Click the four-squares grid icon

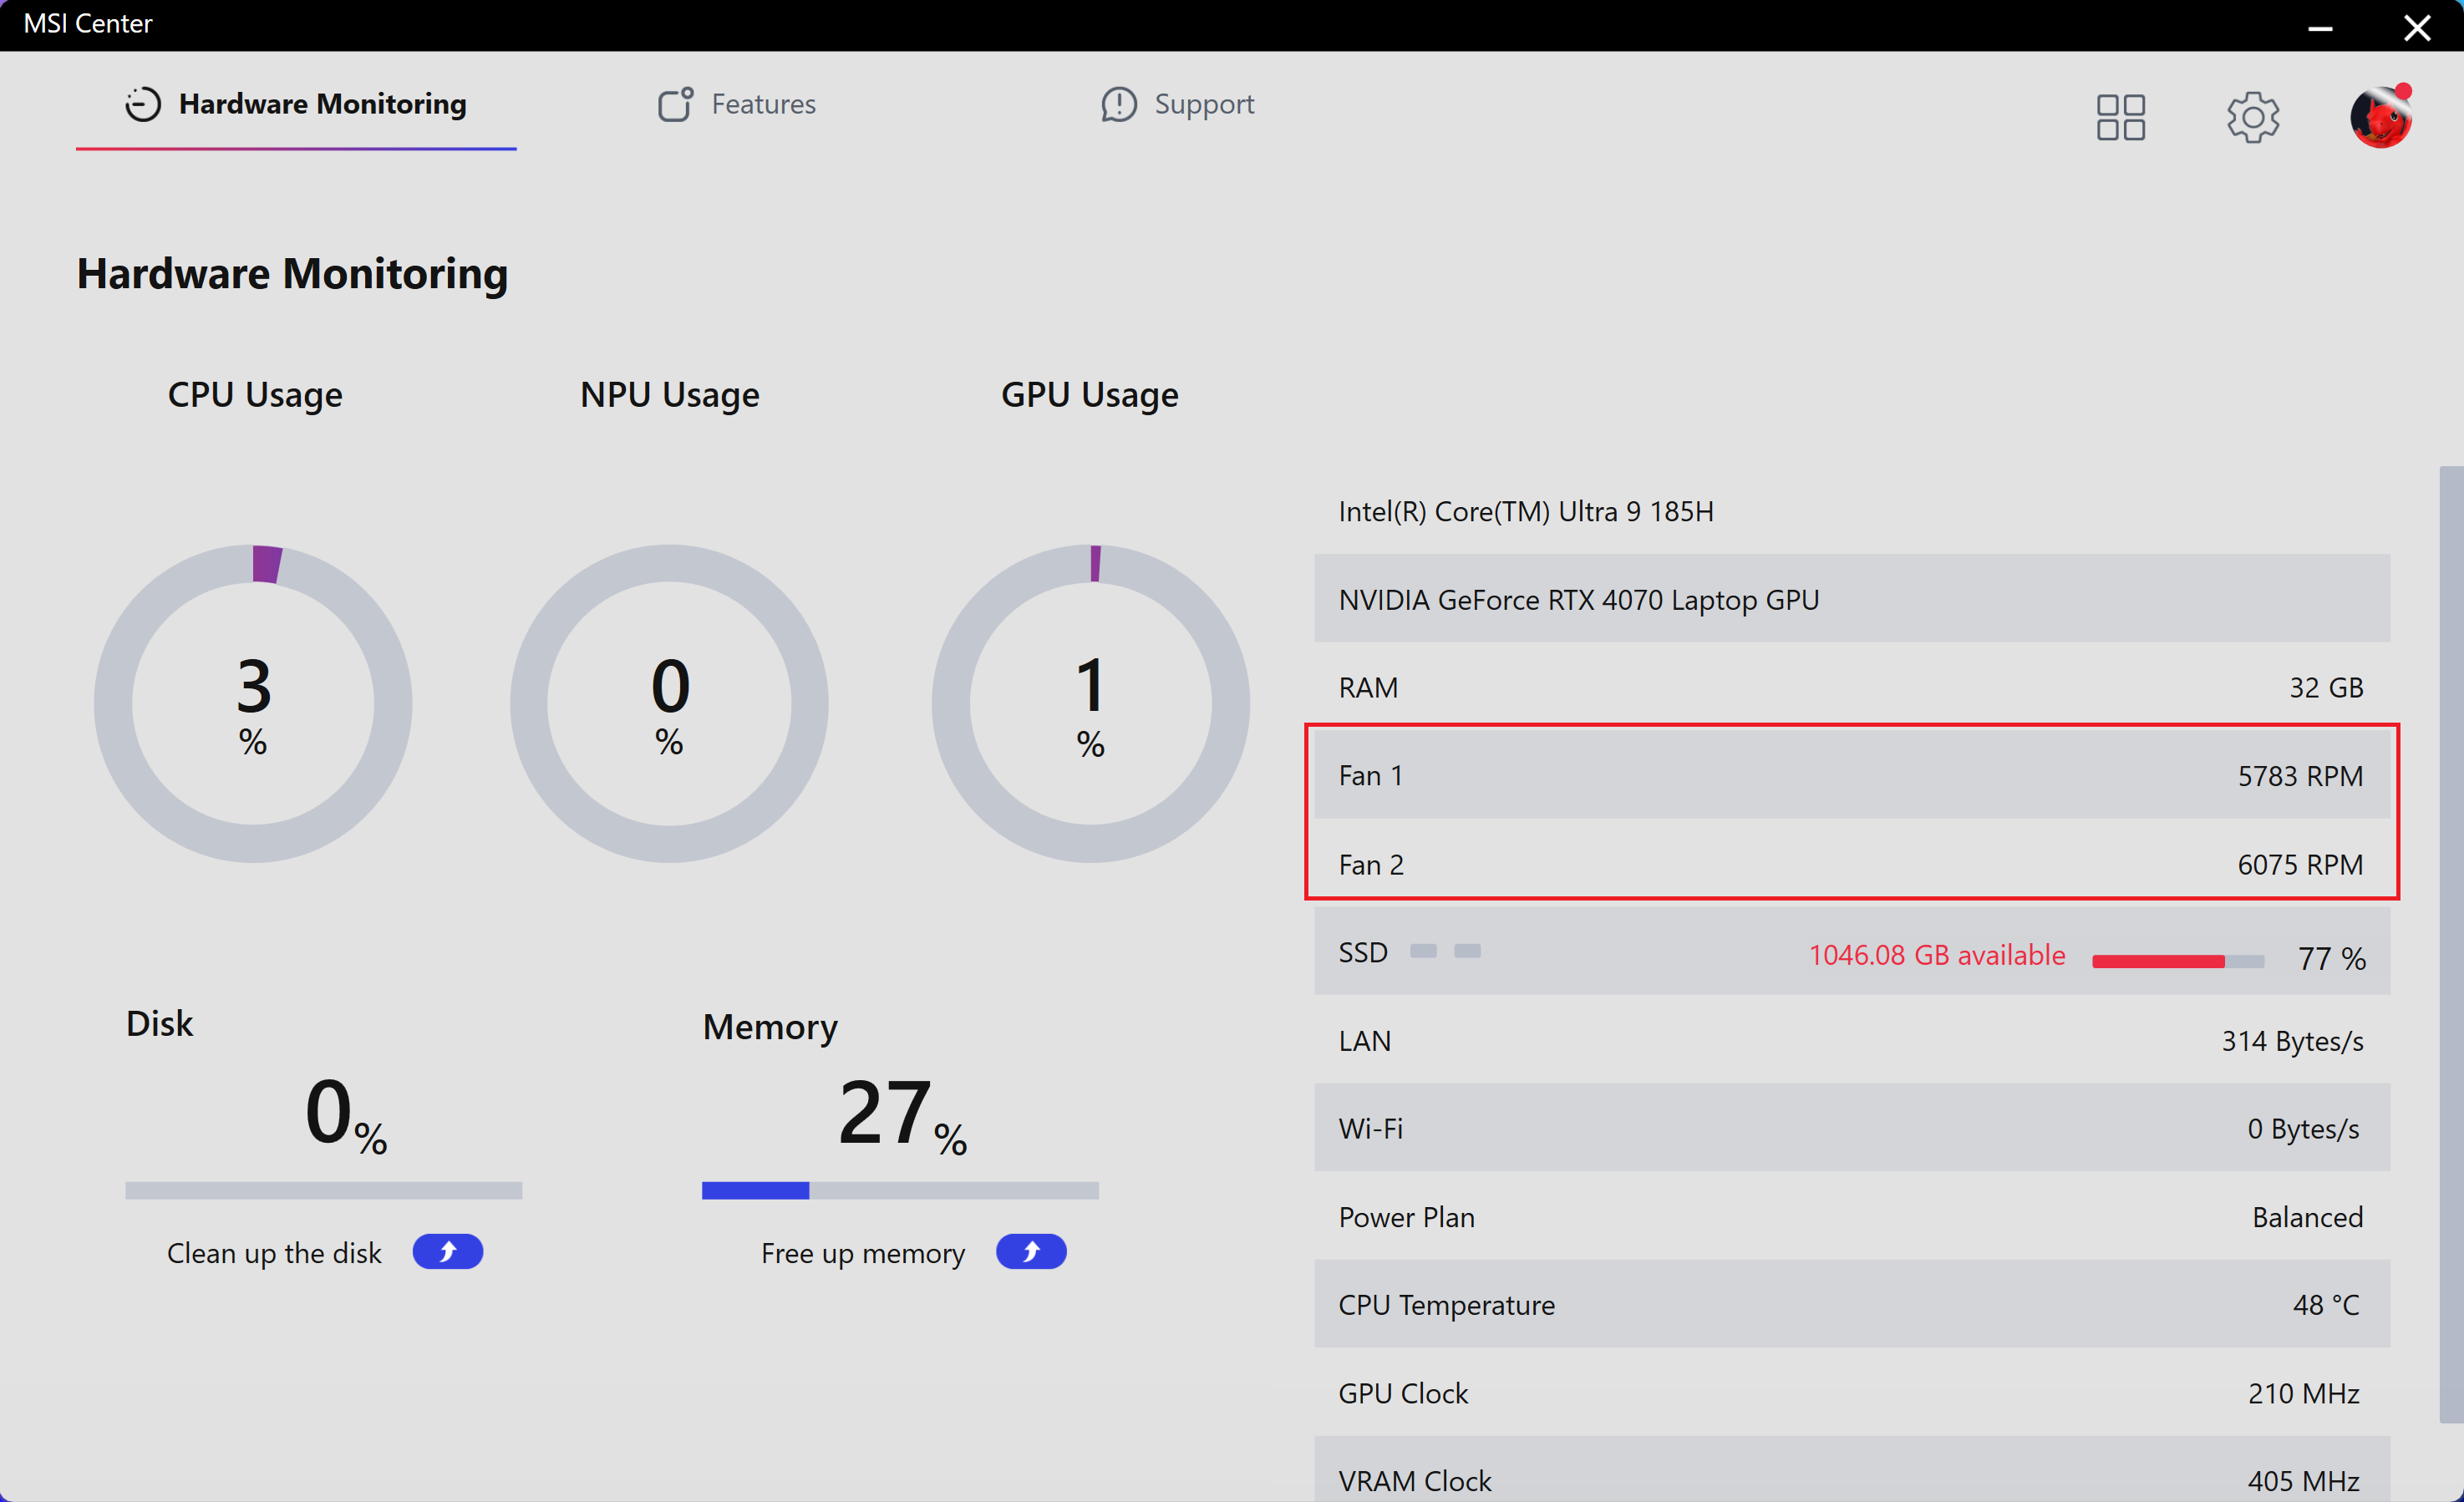[x=2120, y=118]
